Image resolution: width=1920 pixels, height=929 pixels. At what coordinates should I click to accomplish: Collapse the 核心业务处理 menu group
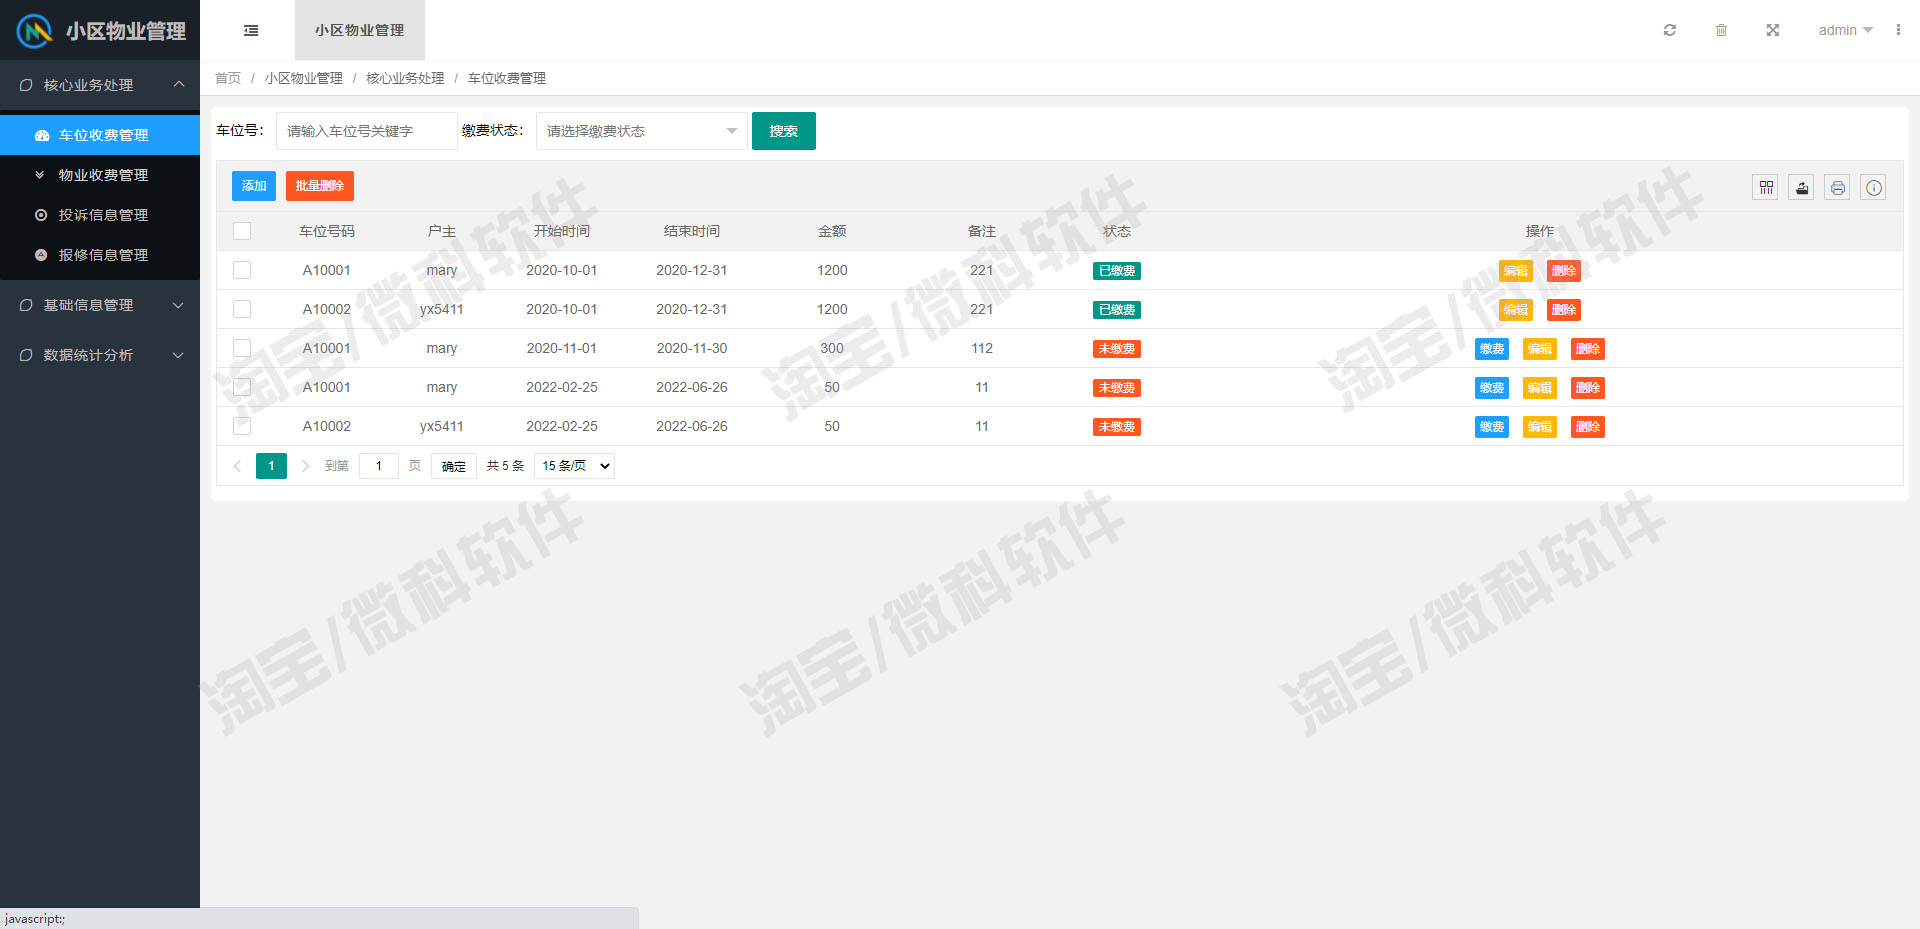[x=100, y=85]
